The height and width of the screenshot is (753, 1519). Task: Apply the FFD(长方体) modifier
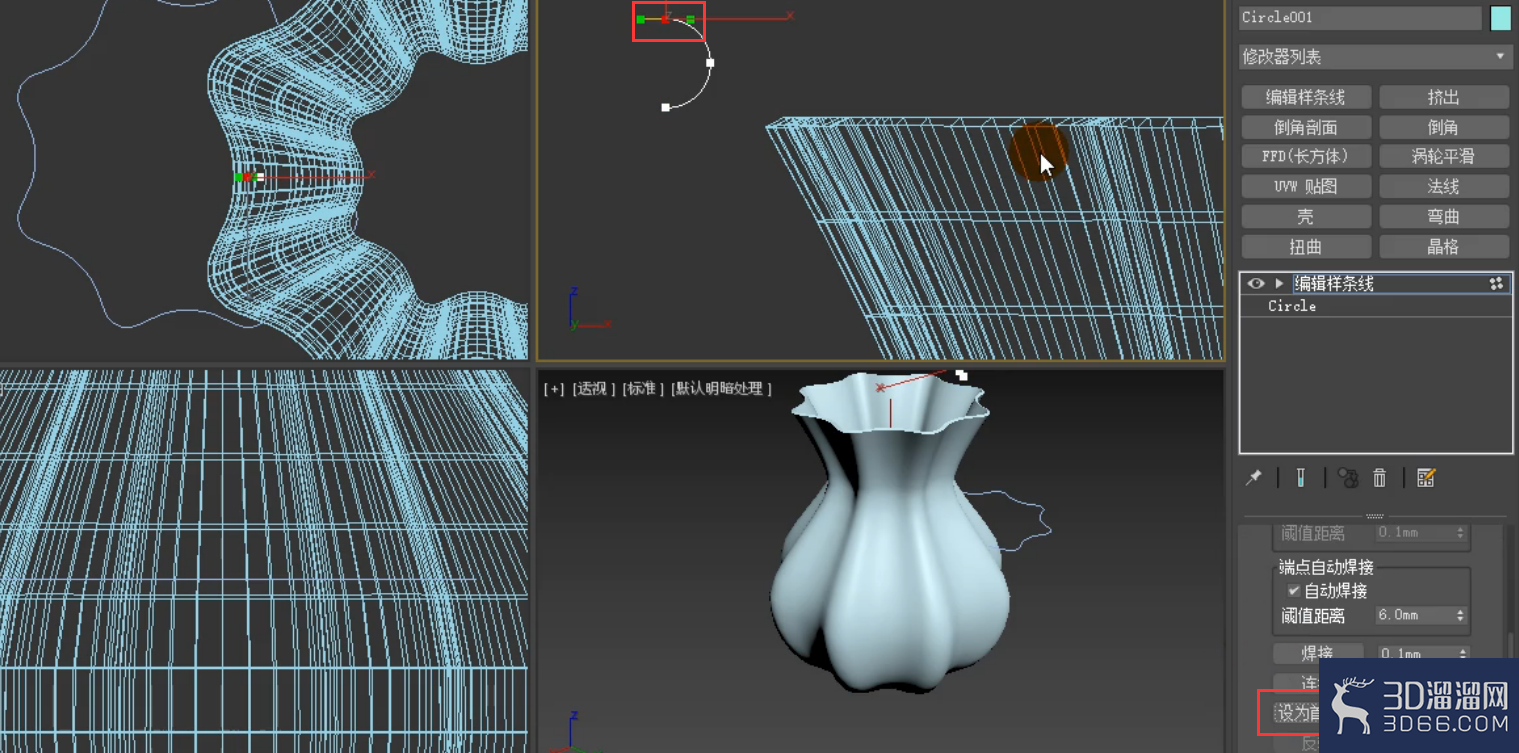[1306, 156]
